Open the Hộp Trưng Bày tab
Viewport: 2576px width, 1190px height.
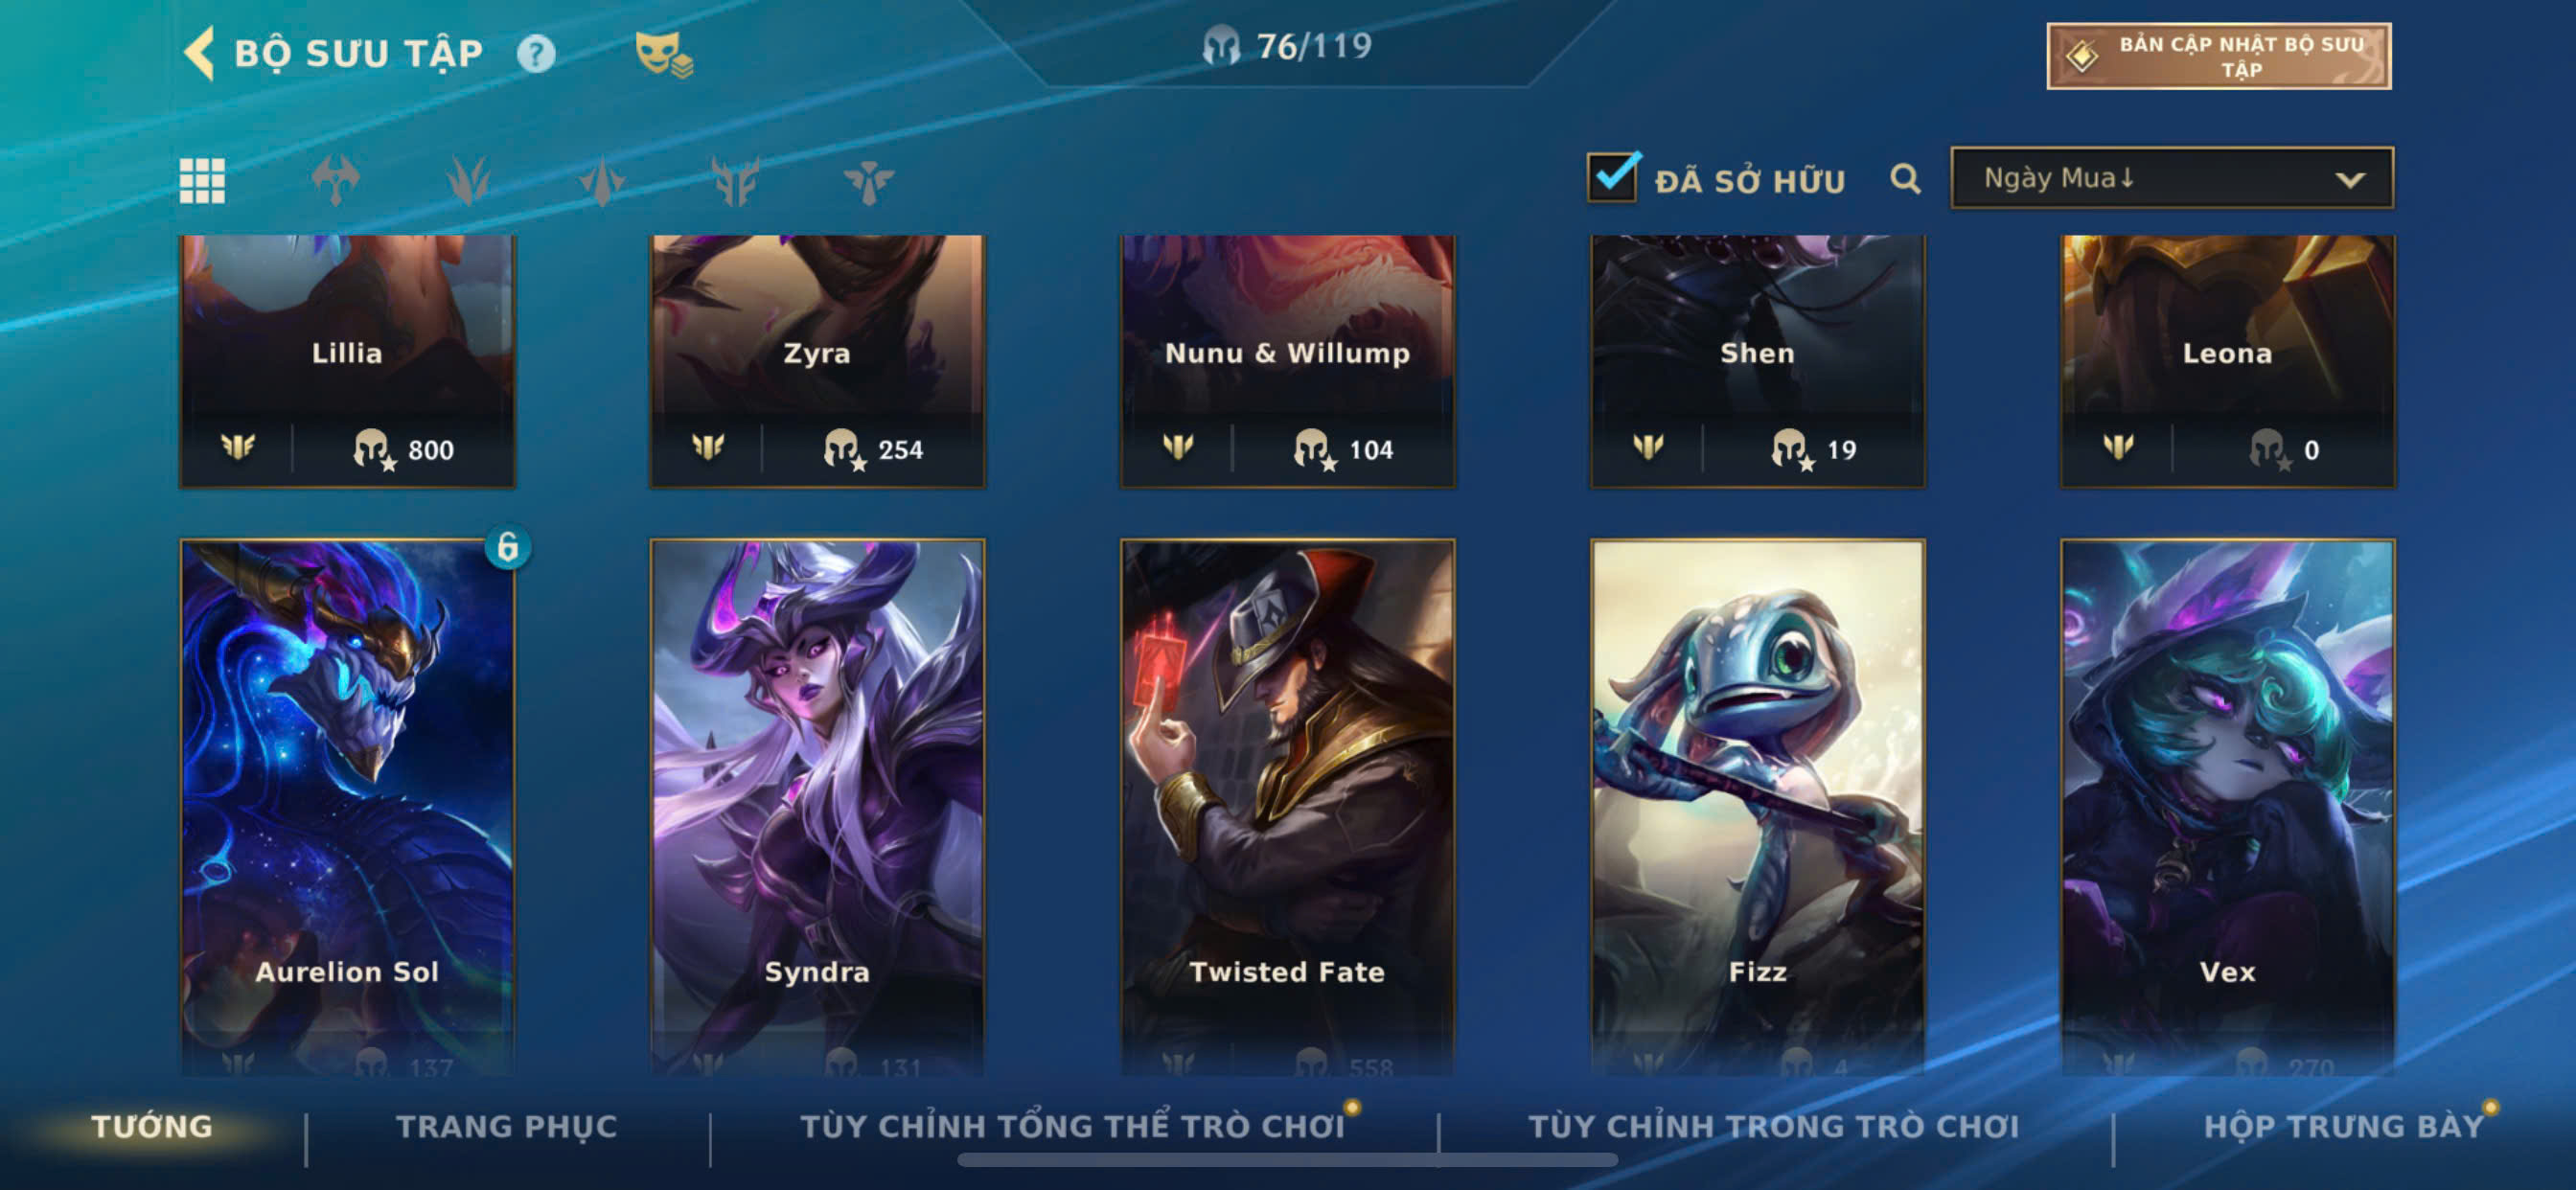click(2344, 1126)
